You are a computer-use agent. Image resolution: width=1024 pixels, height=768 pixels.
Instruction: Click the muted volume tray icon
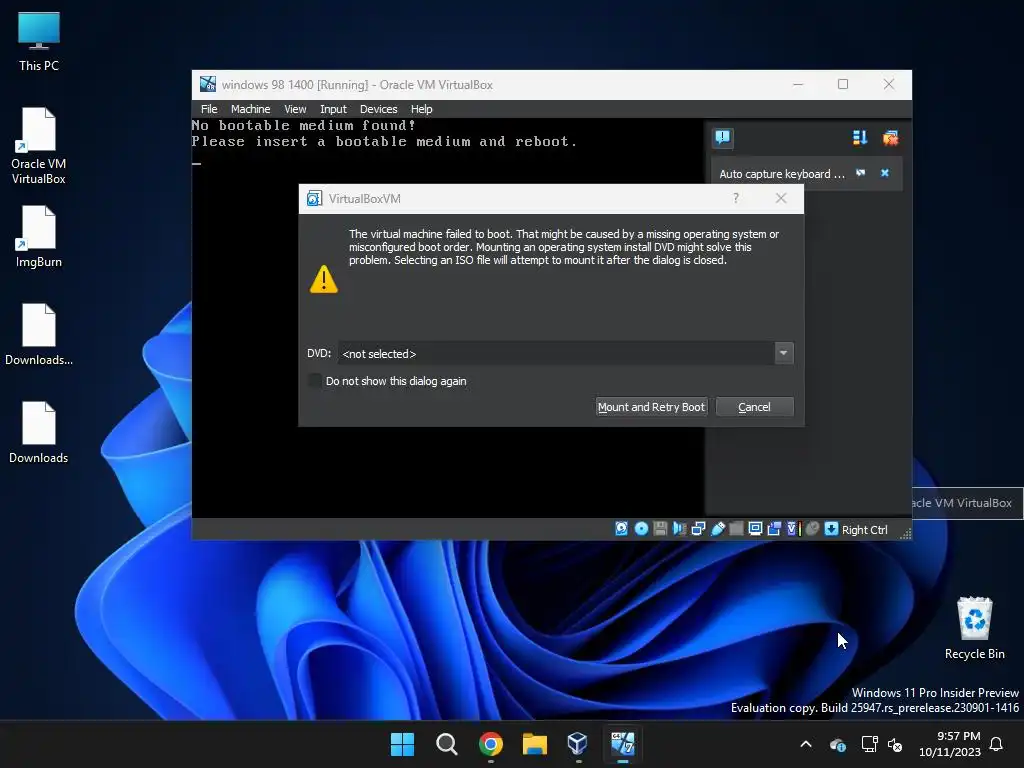[895, 744]
